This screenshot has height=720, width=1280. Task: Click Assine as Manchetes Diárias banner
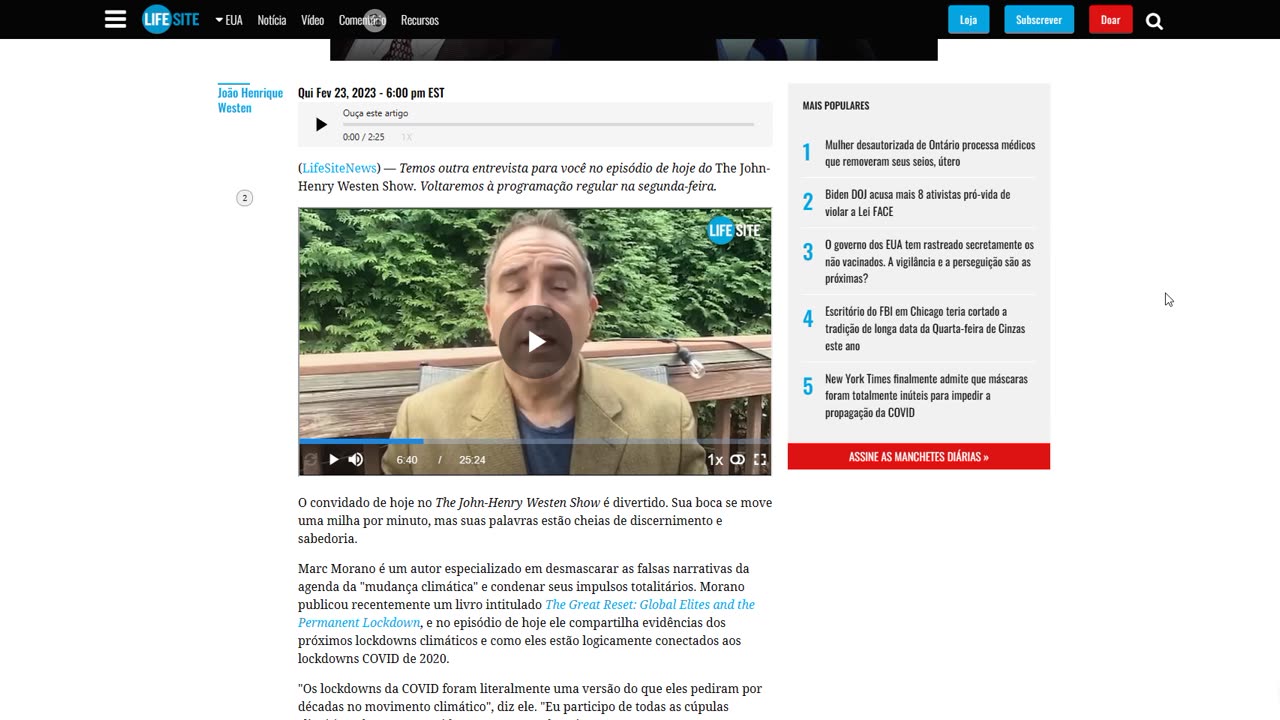point(919,456)
